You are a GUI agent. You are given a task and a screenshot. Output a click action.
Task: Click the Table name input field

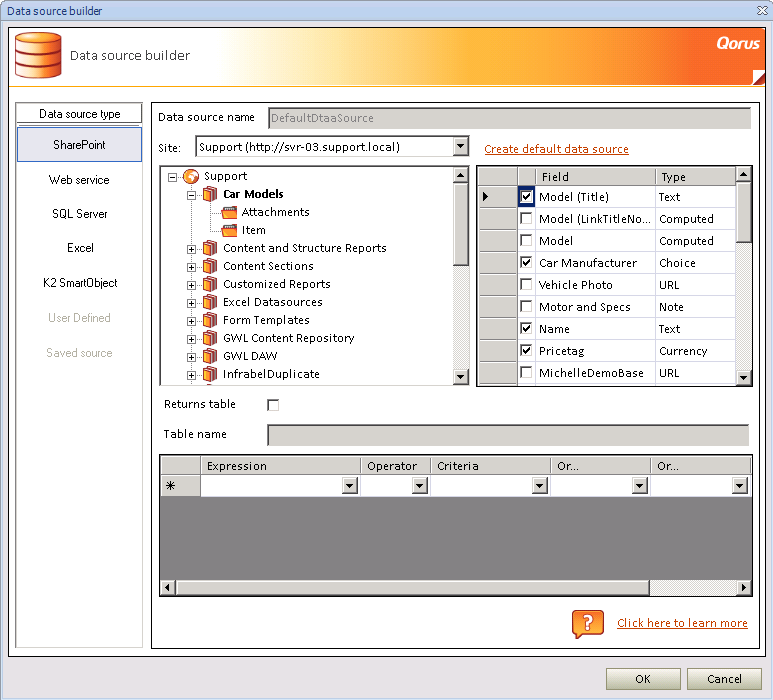(508, 435)
